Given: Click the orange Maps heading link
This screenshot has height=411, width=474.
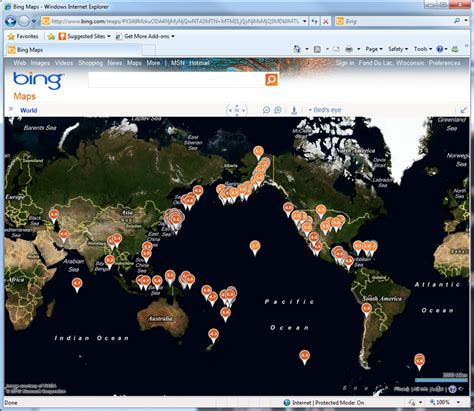Looking at the screenshot, I should (x=24, y=96).
